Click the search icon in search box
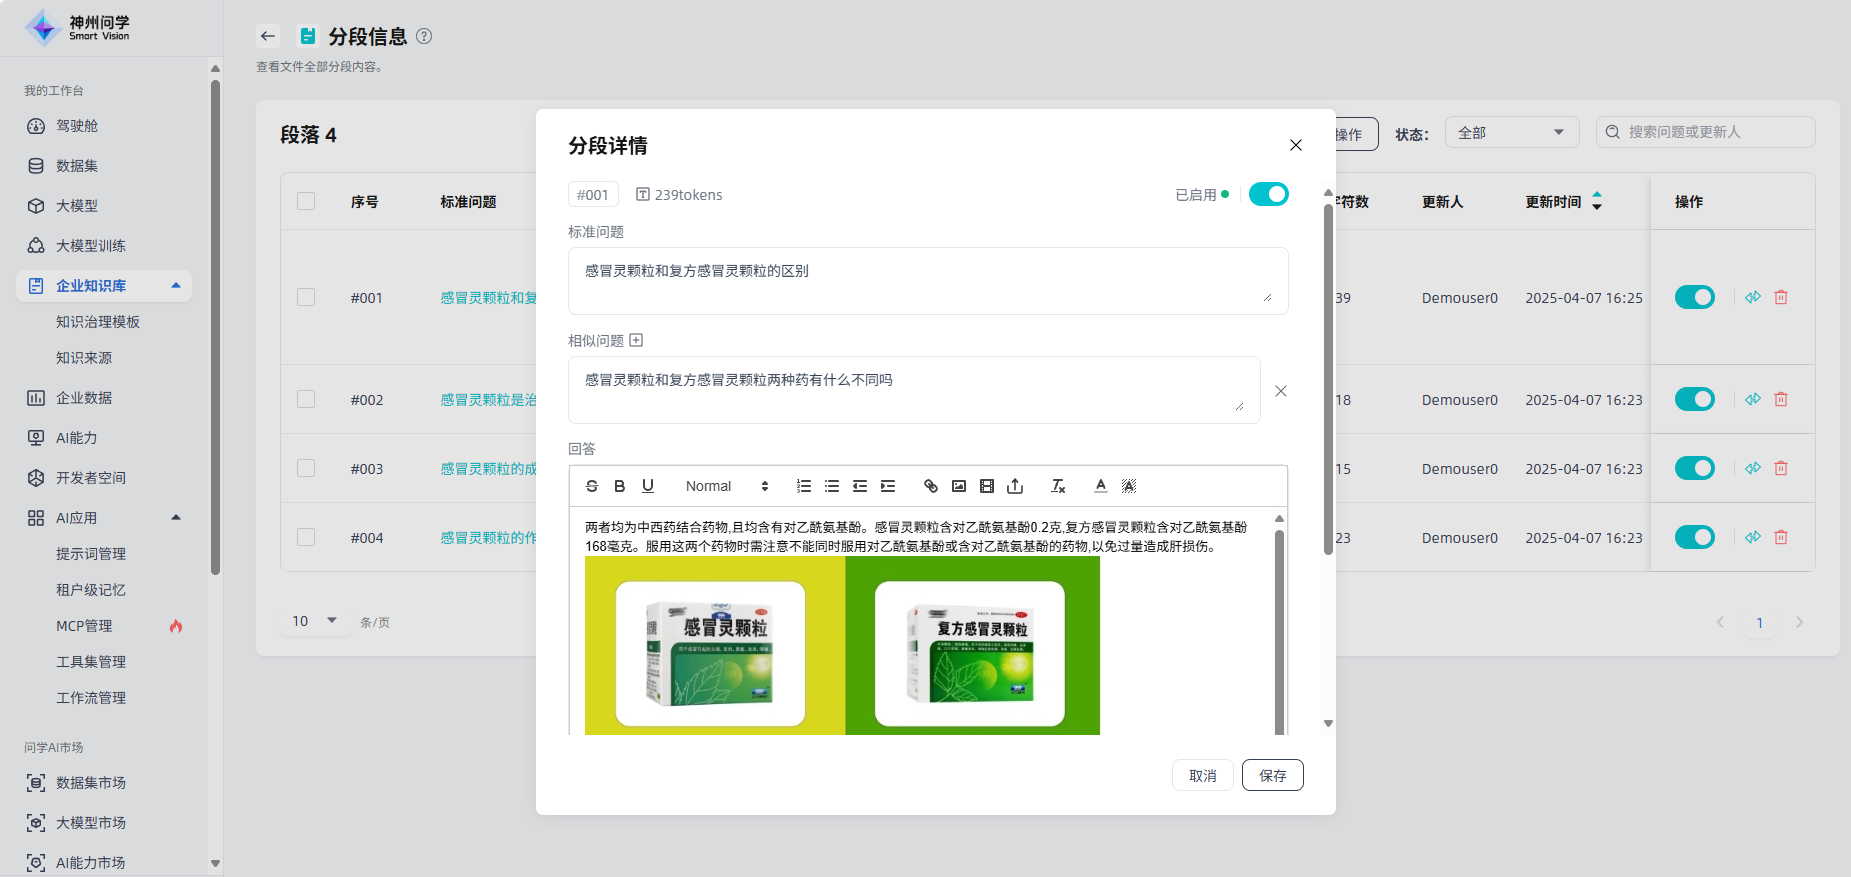 (1612, 132)
